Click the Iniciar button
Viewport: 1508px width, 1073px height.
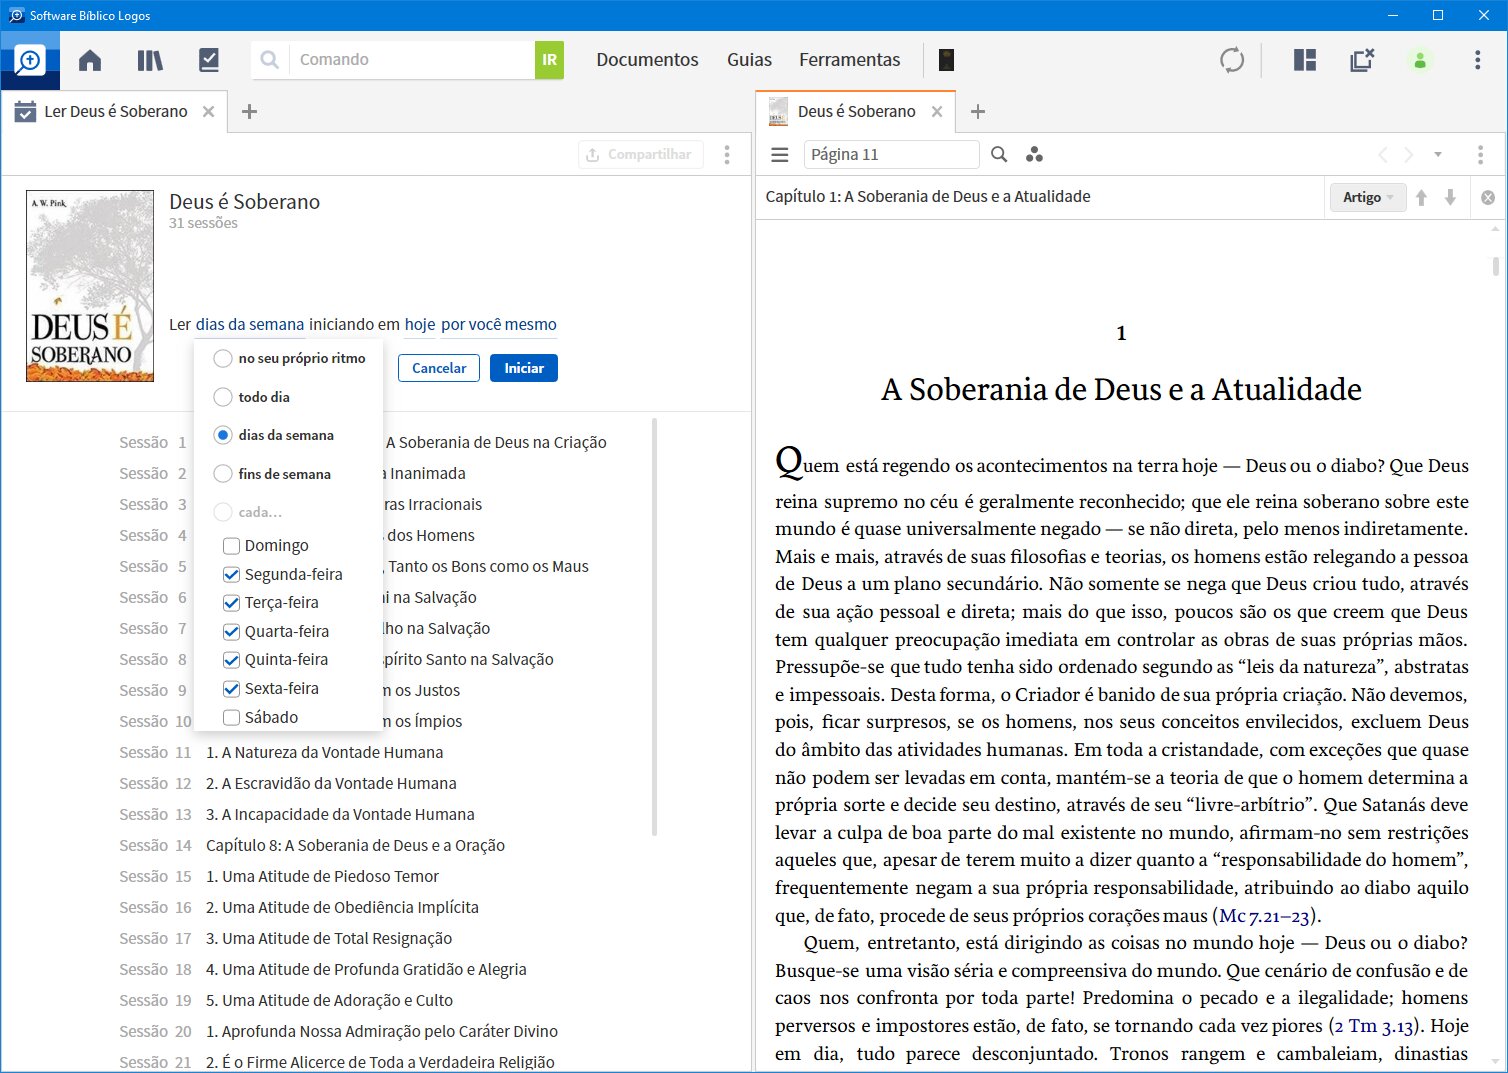(x=524, y=368)
